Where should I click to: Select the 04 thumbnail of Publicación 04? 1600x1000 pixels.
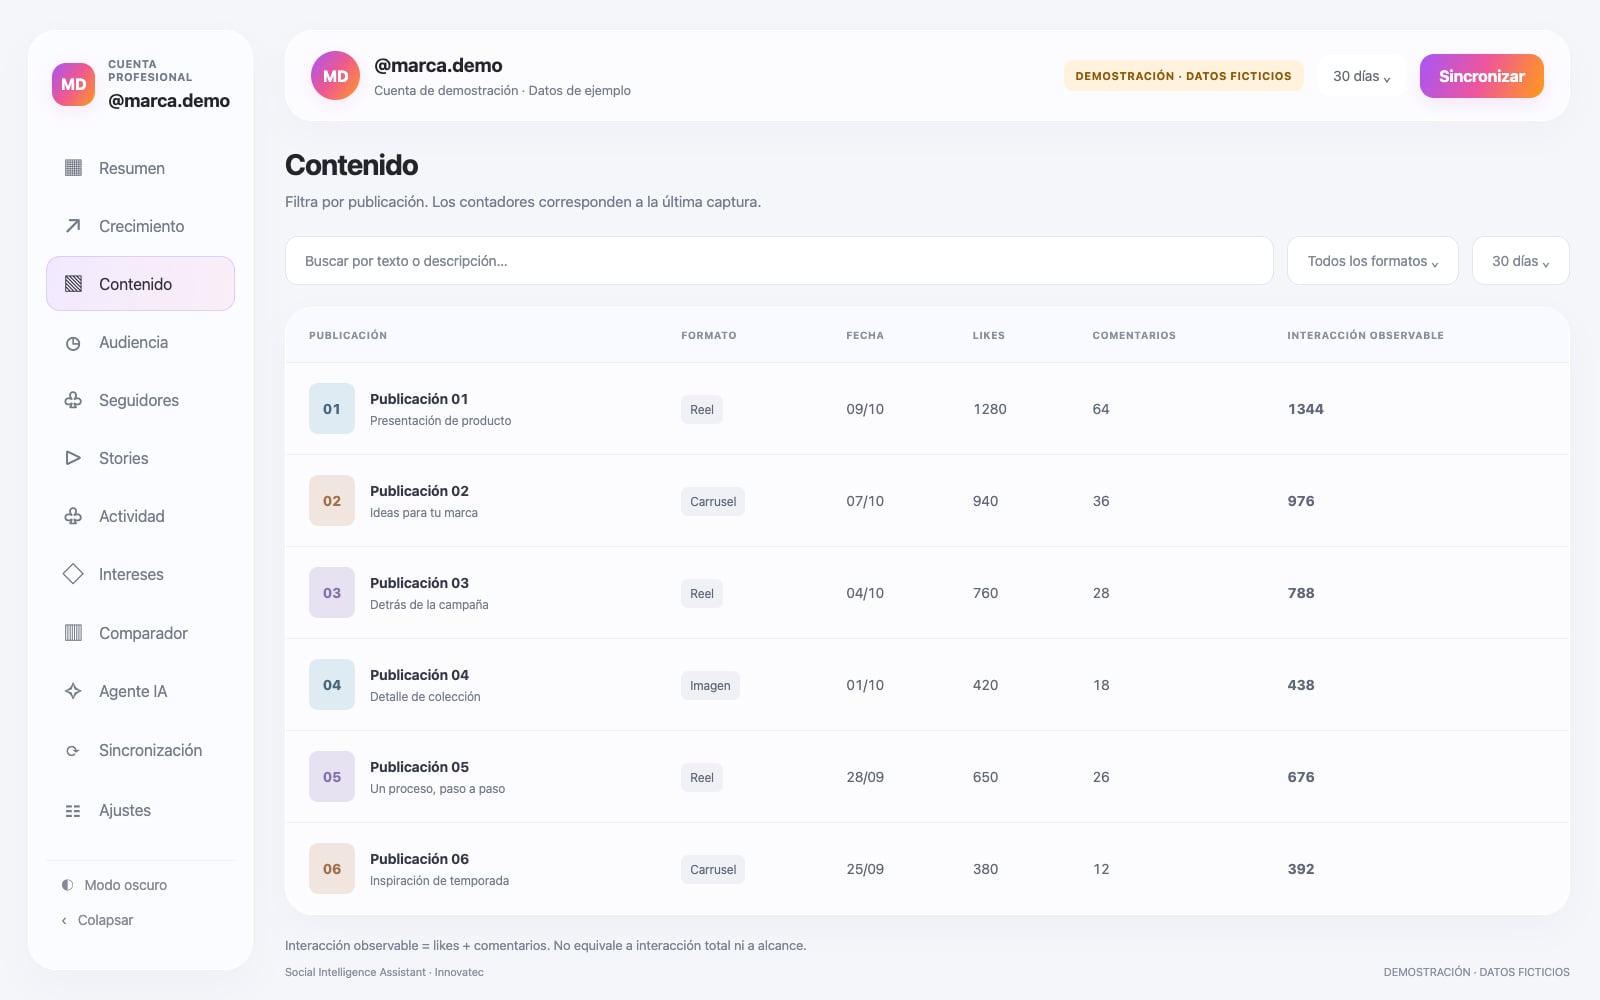pos(332,685)
